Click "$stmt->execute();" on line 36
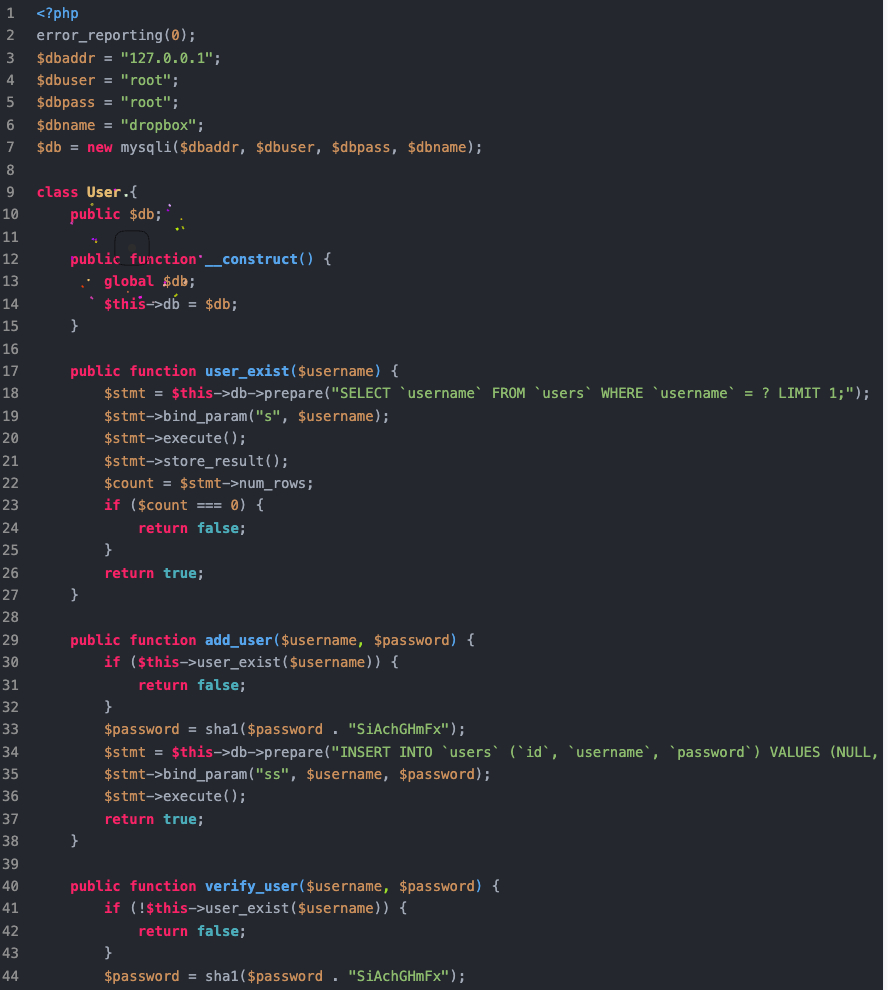This screenshot has width=888, height=990. (175, 796)
